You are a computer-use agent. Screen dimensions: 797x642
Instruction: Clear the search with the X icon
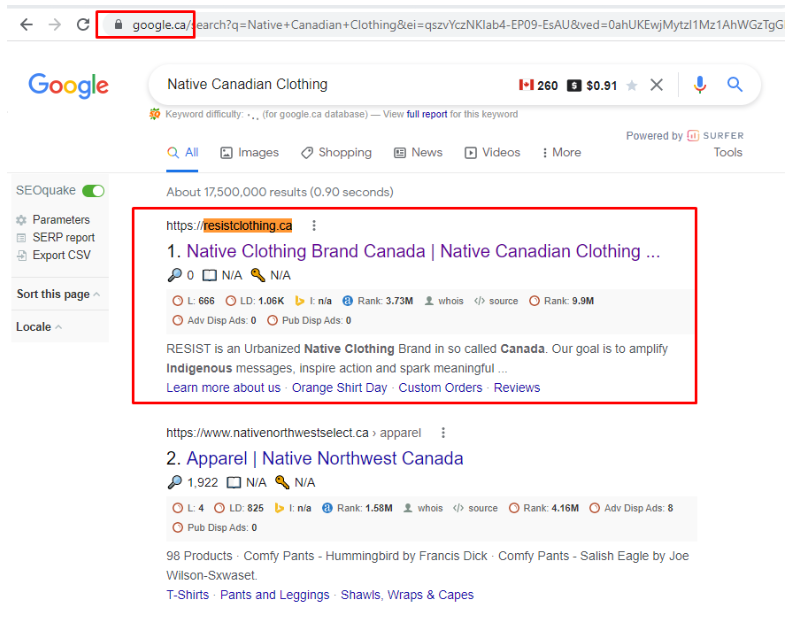click(656, 85)
